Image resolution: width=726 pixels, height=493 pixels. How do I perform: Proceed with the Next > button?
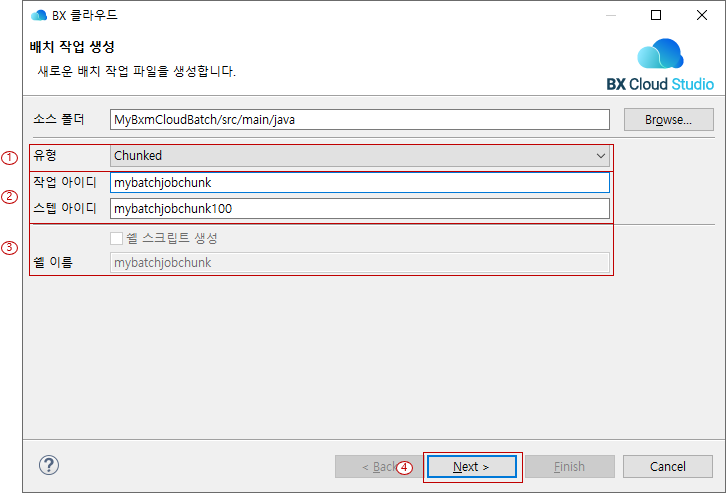(471, 467)
